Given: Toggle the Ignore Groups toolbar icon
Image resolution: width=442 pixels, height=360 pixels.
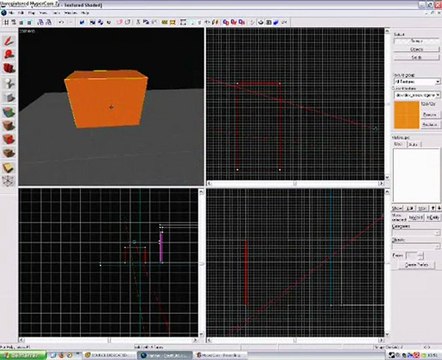Looking at the screenshot, I should [x=108, y=22].
